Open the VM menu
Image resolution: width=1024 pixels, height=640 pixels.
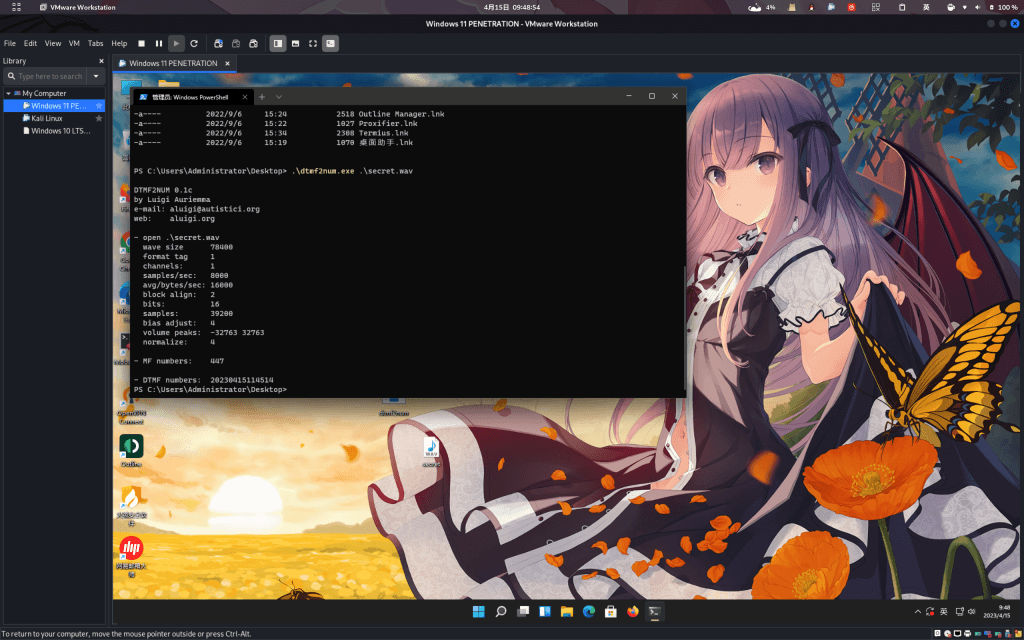point(74,44)
